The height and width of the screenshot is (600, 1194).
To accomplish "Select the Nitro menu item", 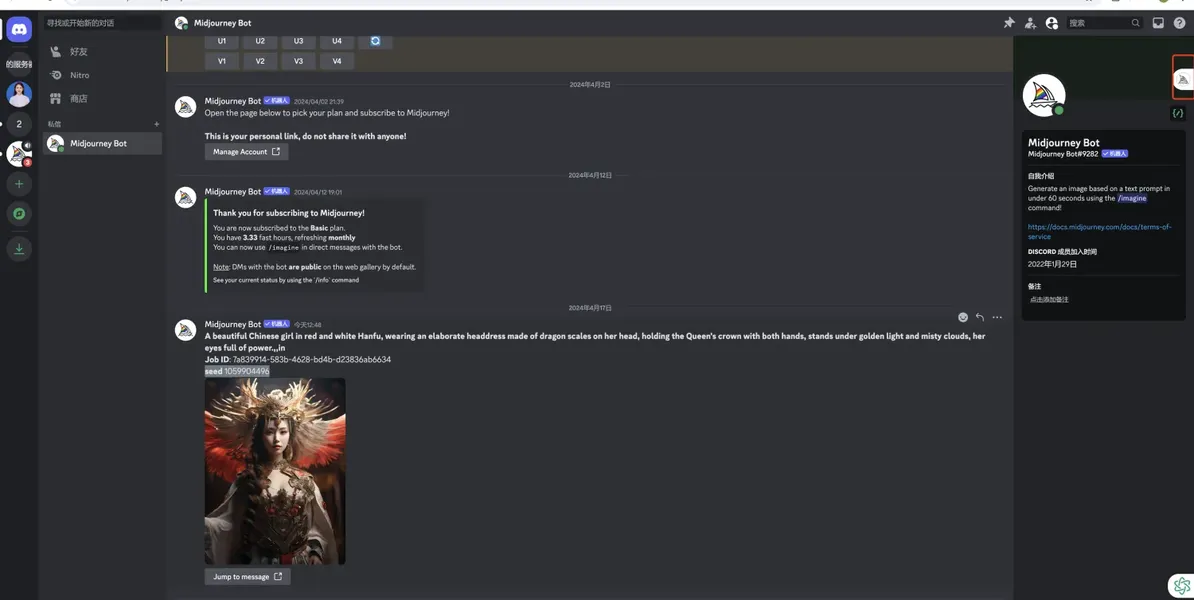I will point(79,75).
